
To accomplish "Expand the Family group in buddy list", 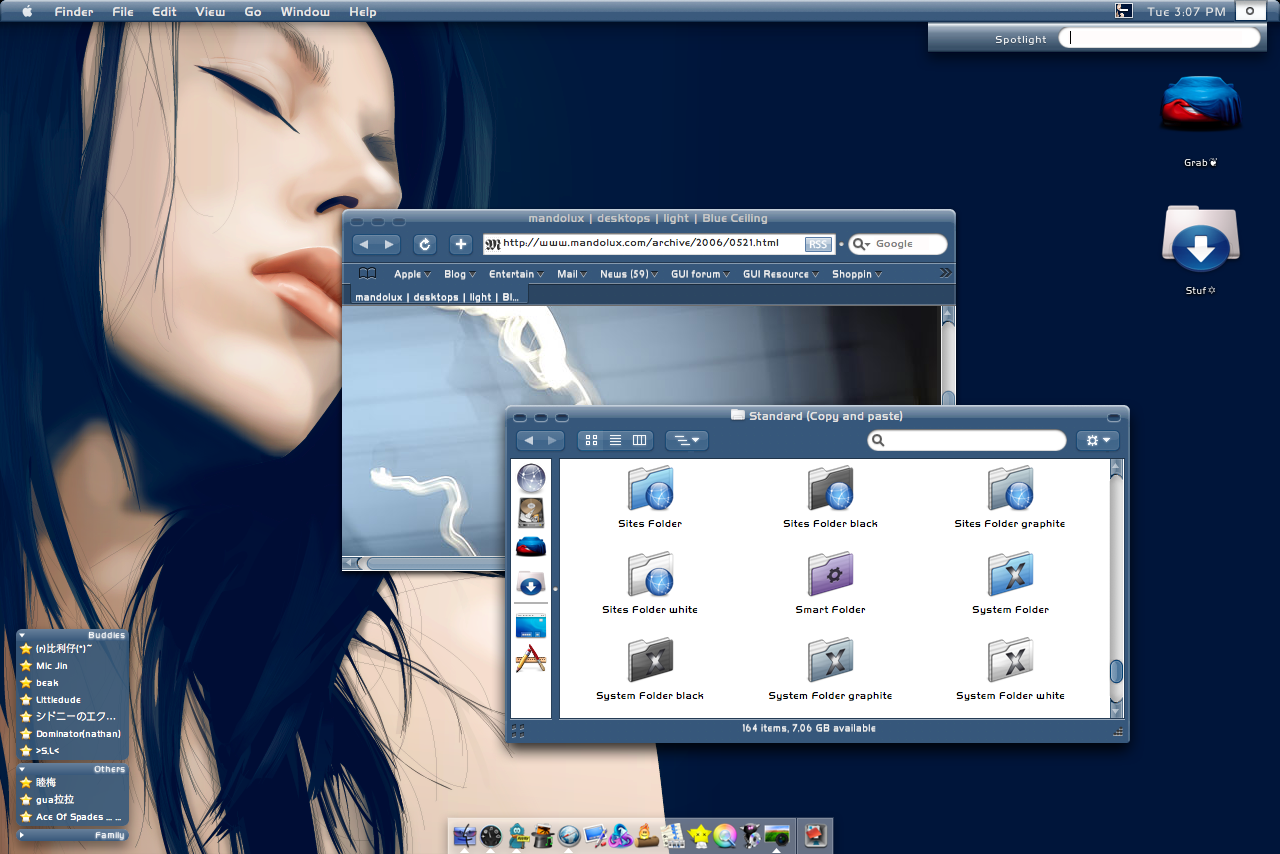I will pos(22,835).
